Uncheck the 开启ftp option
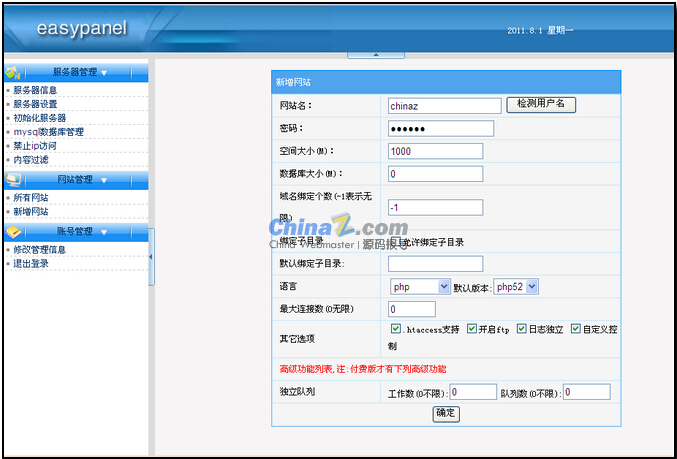This screenshot has width=677, height=459. pyautogui.click(x=472, y=329)
